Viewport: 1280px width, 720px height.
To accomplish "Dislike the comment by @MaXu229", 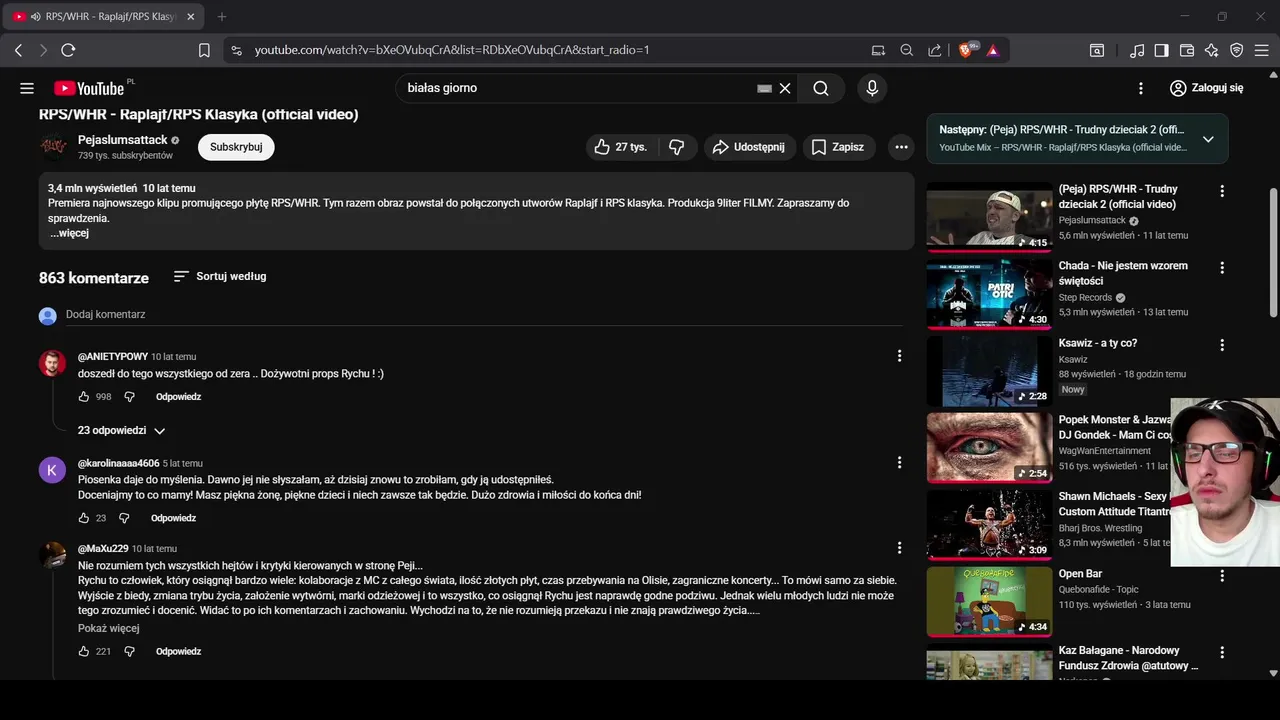I will pos(129,651).
